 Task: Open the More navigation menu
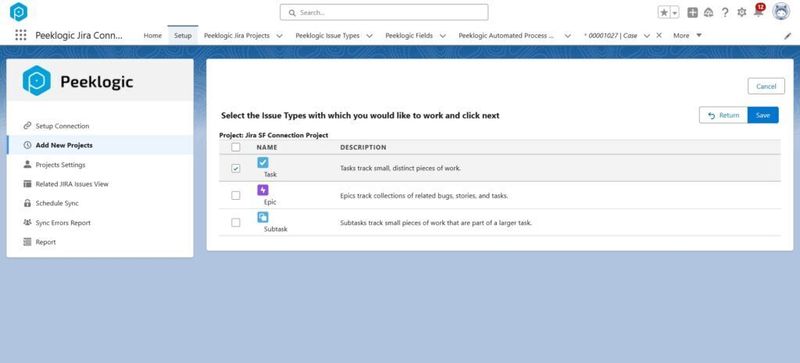pos(687,36)
